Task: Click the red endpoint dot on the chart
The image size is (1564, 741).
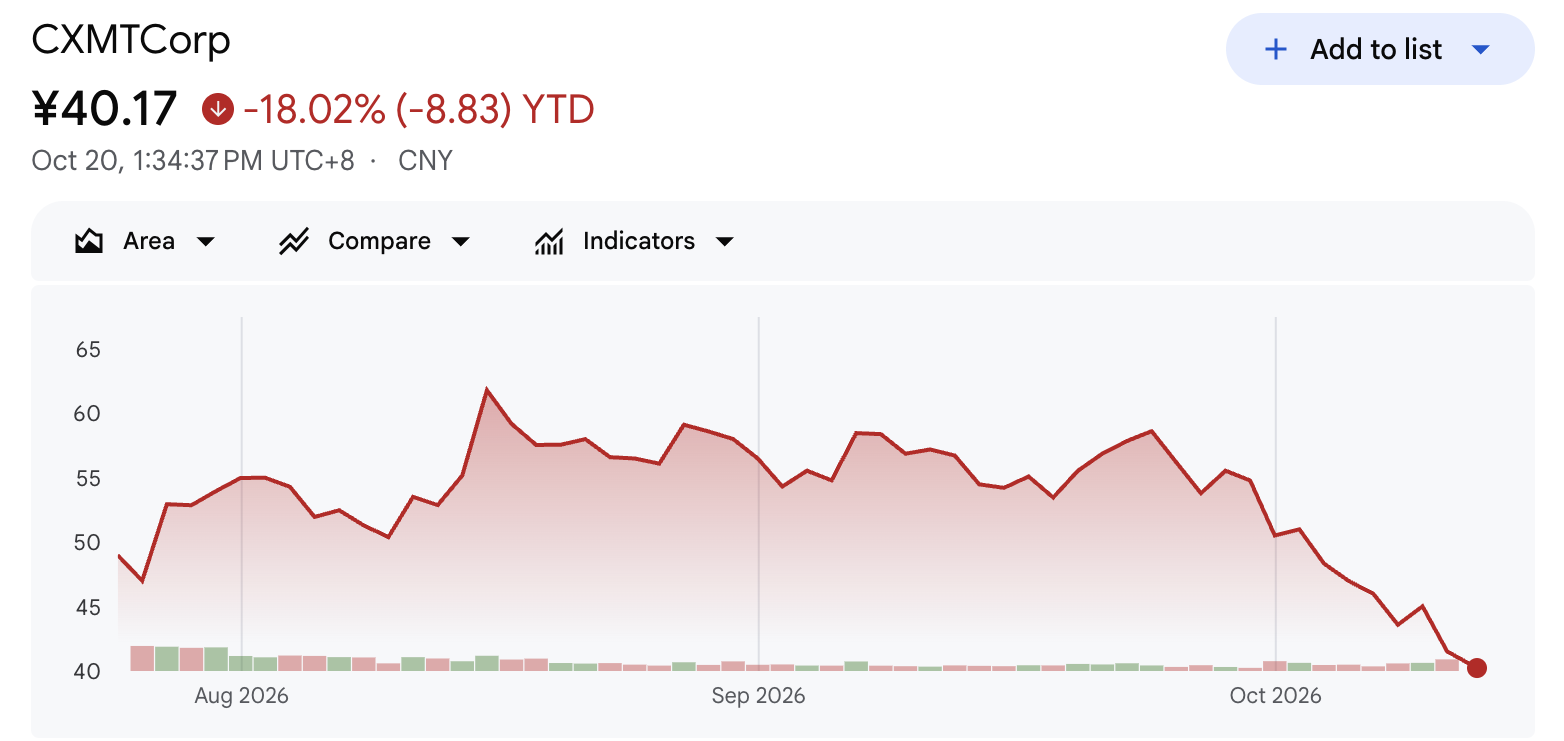Action: click(x=1477, y=668)
